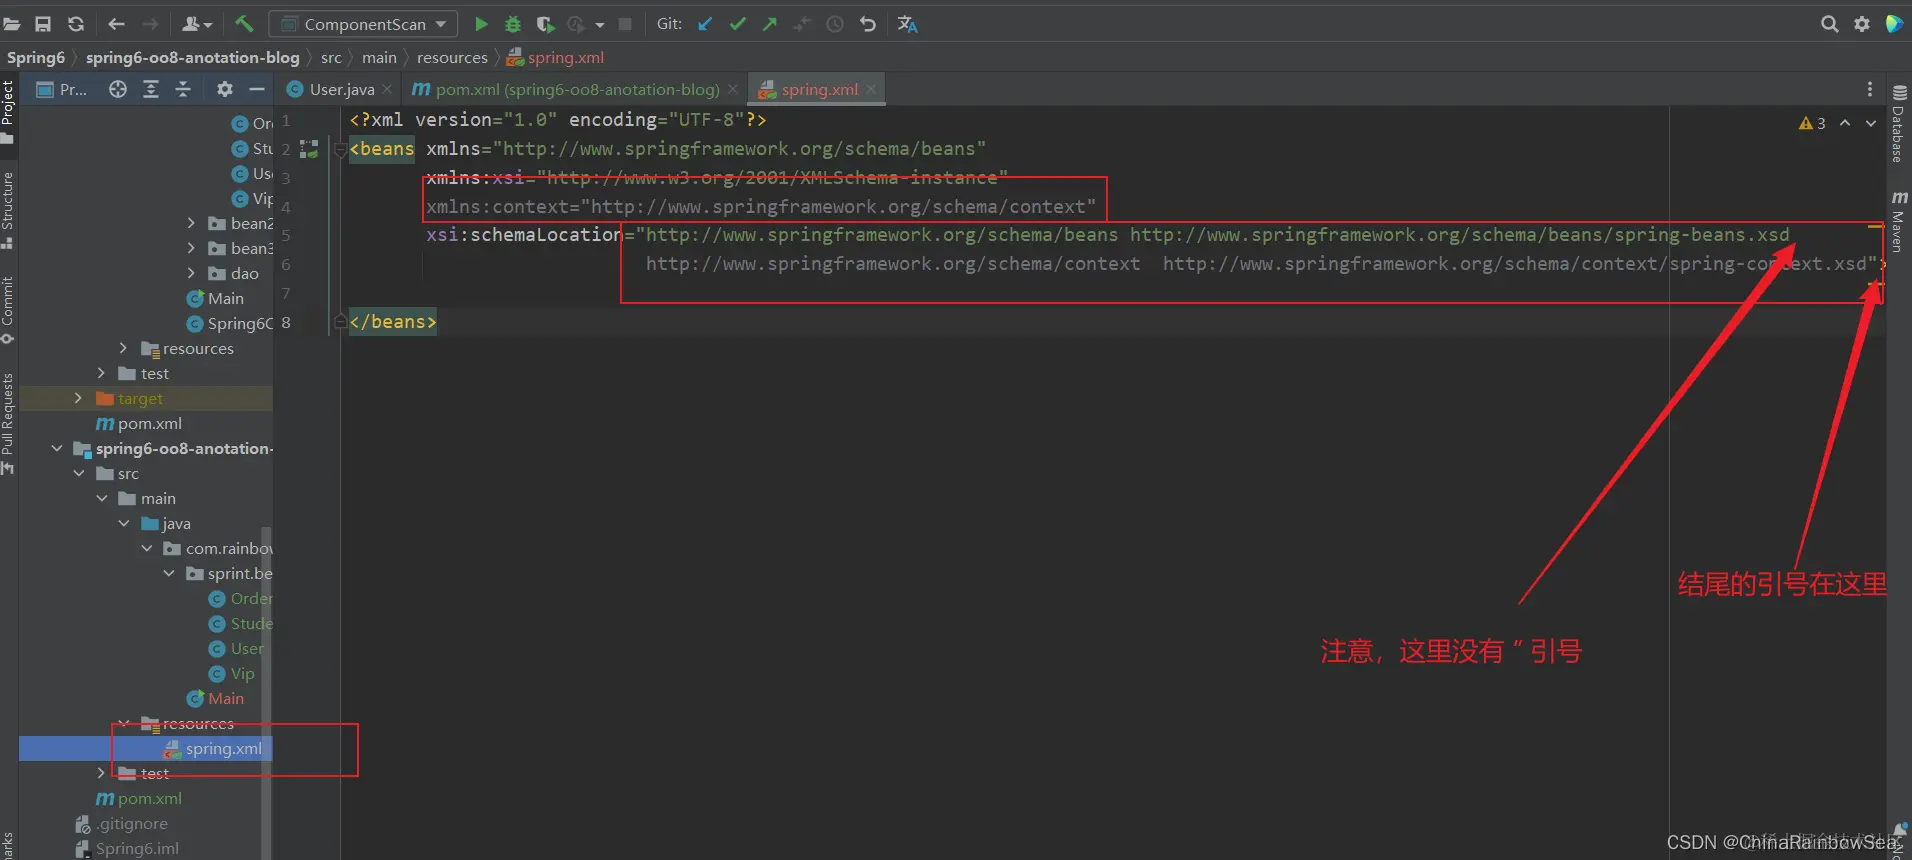Open project panel options gear
Image resolution: width=1912 pixels, height=860 pixels.
[225, 89]
